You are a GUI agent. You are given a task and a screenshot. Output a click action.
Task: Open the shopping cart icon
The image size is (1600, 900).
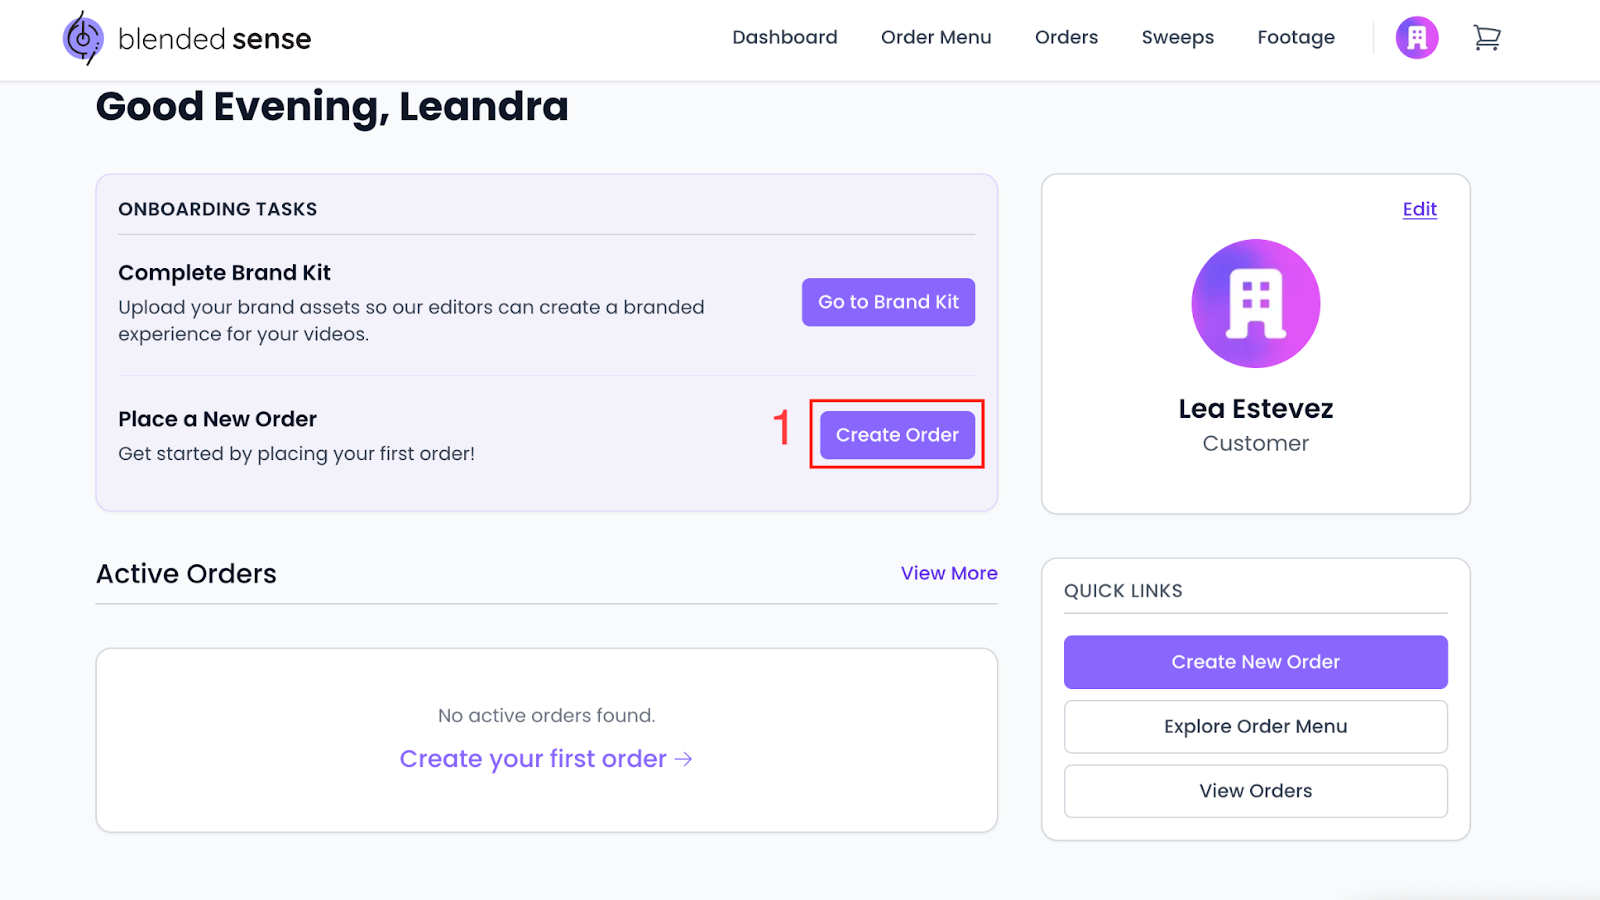pos(1487,38)
